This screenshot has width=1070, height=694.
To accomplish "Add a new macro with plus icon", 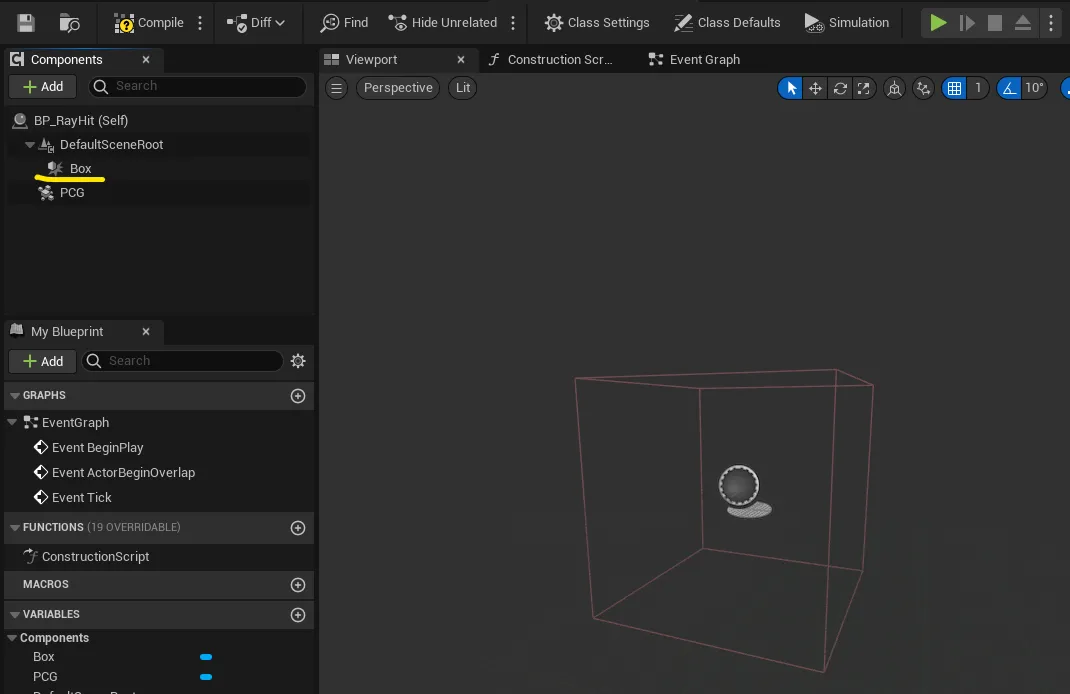I will pos(298,585).
